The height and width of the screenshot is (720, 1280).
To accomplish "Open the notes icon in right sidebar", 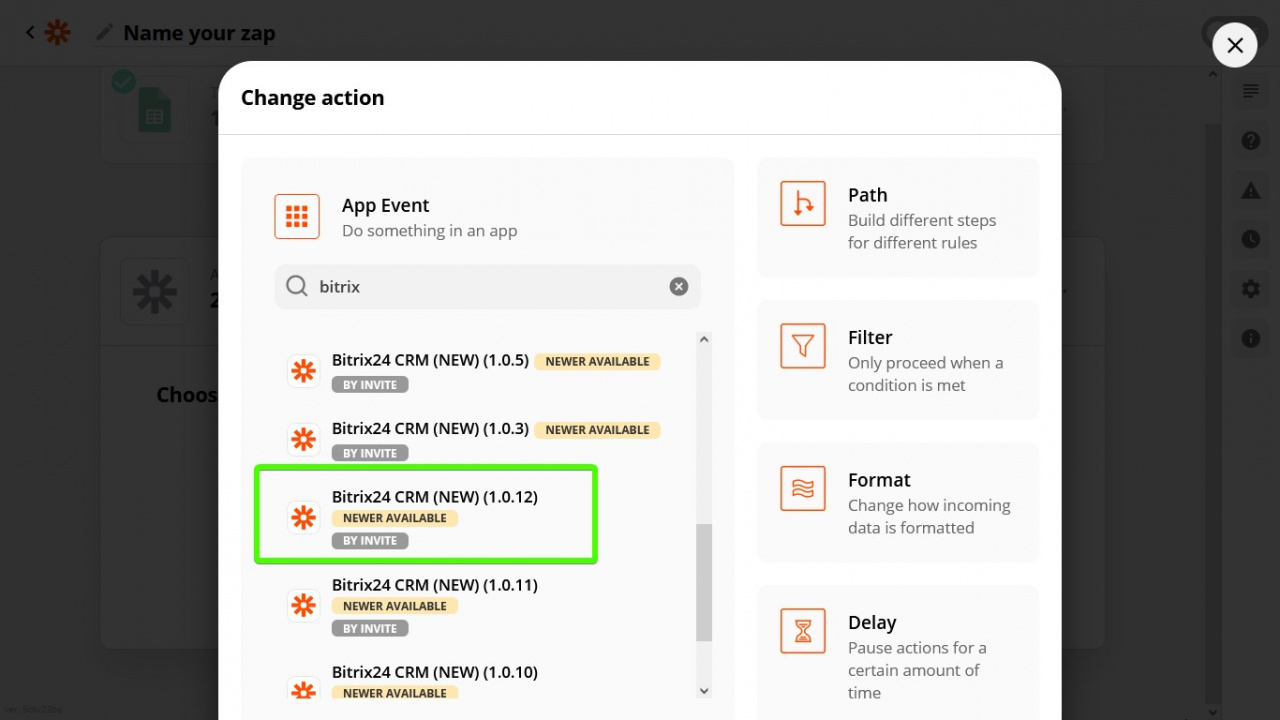I will pos(1251,92).
